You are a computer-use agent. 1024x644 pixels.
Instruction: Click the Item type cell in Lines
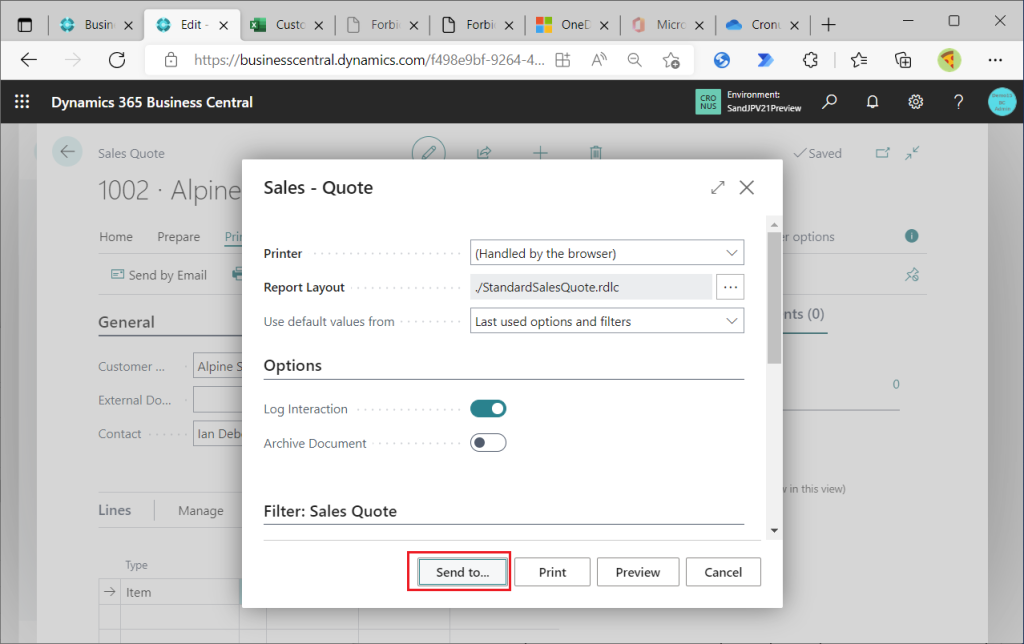[180, 592]
